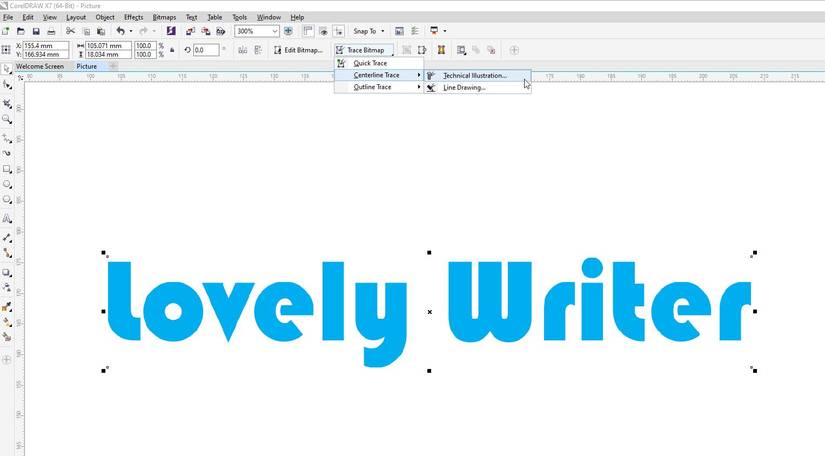
Task: Toggle Show Guidelines button
Action: (x=338, y=31)
